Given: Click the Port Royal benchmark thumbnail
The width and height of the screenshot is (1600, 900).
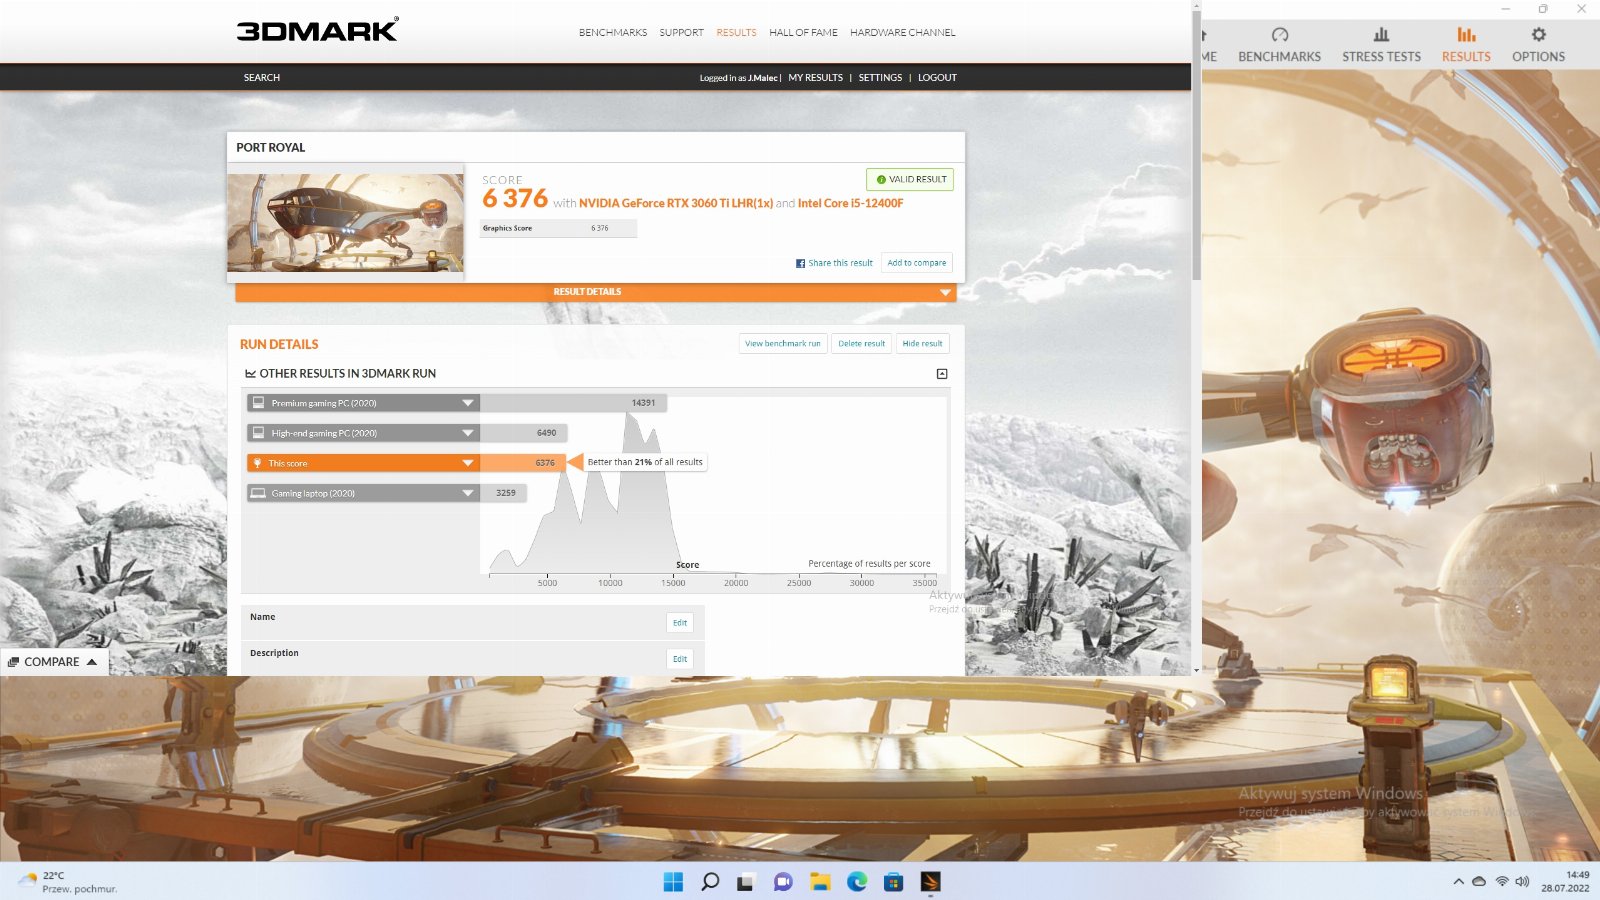Looking at the screenshot, I should click(x=345, y=223).
